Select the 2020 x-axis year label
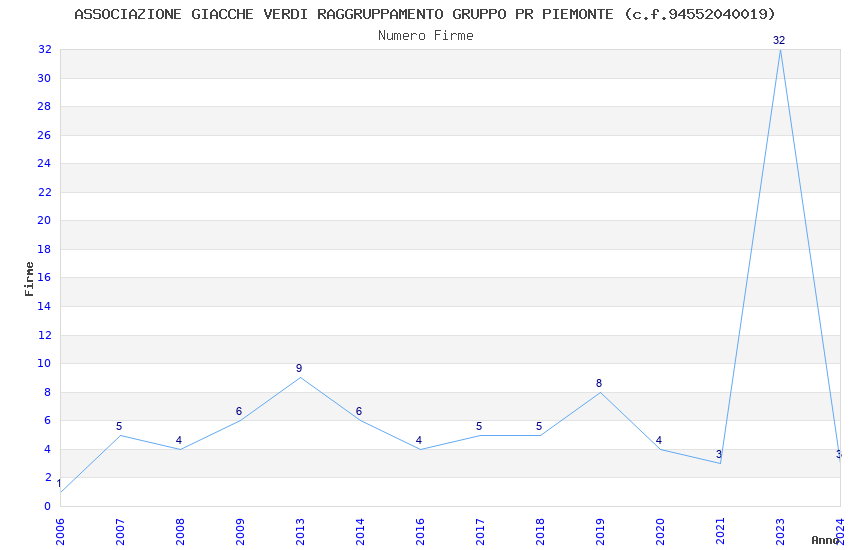The height and width of the screenshot is (550, 850). (660, 532)
